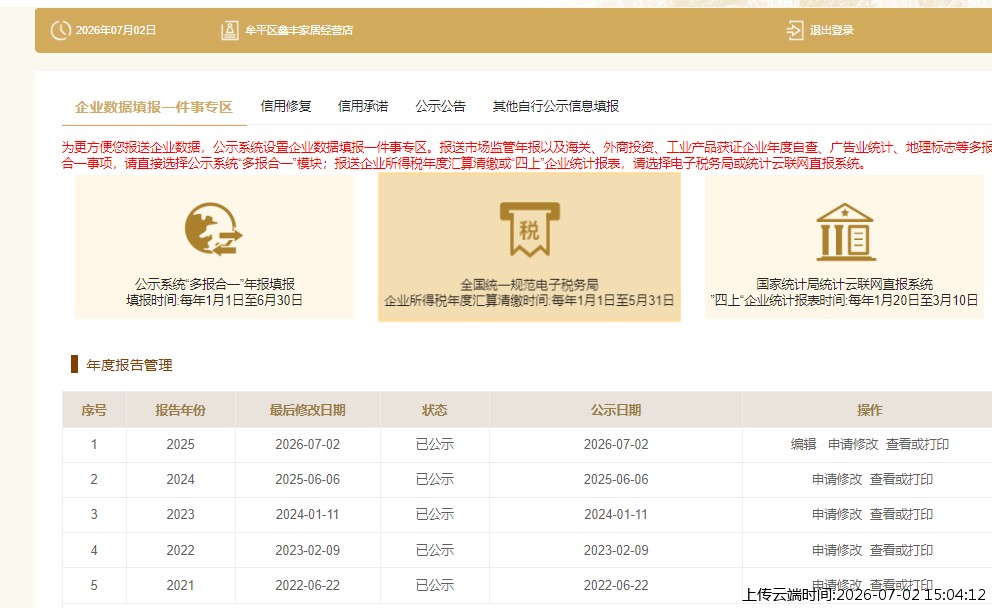Open the enterprise name 阜平区鑫丰家居经营店
Image resolution: width=992 pixels, height=608 pixels.
(x=299, y=30)
